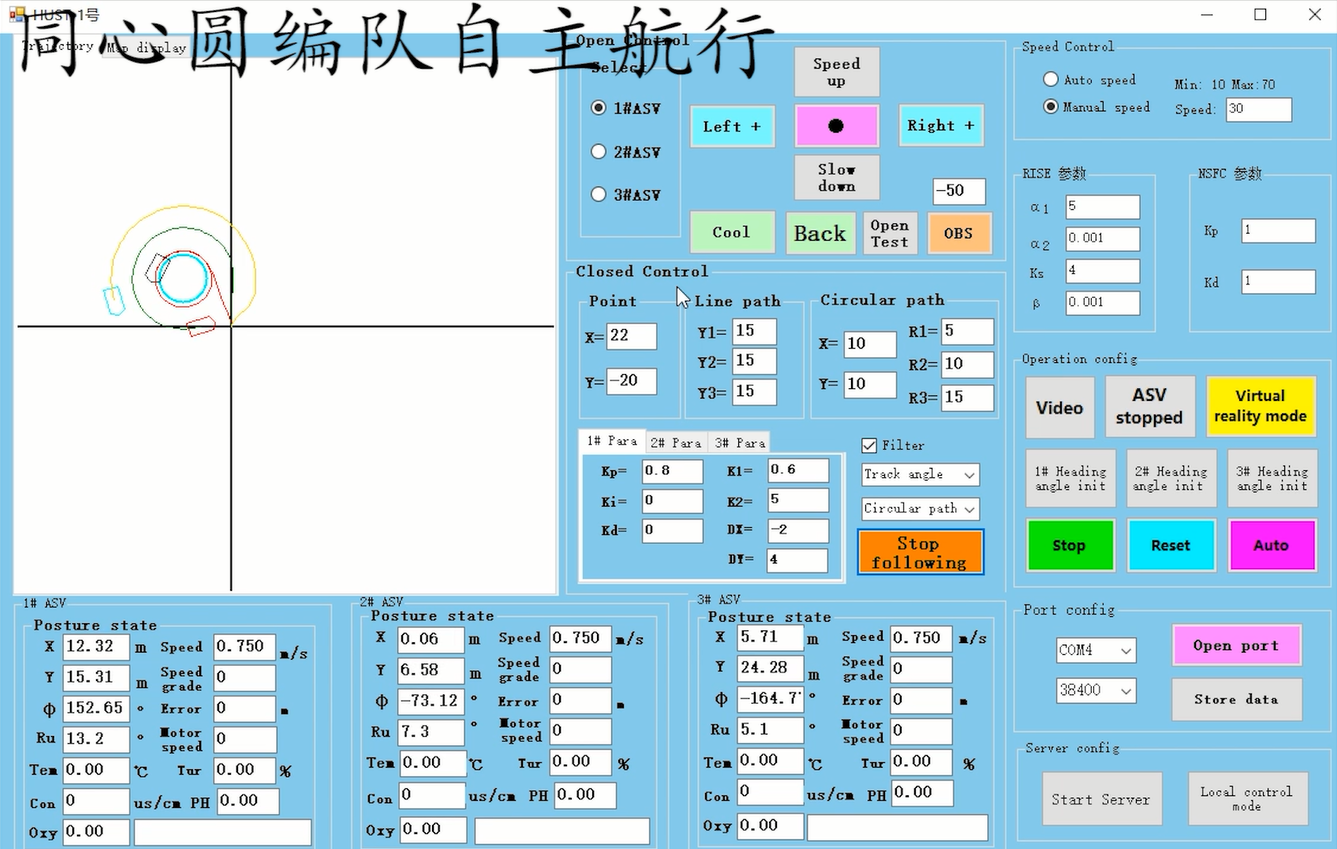The width and height of the screenshot is (1337, 849).
Task: Open the COM4 port dropdown
Action: click(x=1096, y=650)
